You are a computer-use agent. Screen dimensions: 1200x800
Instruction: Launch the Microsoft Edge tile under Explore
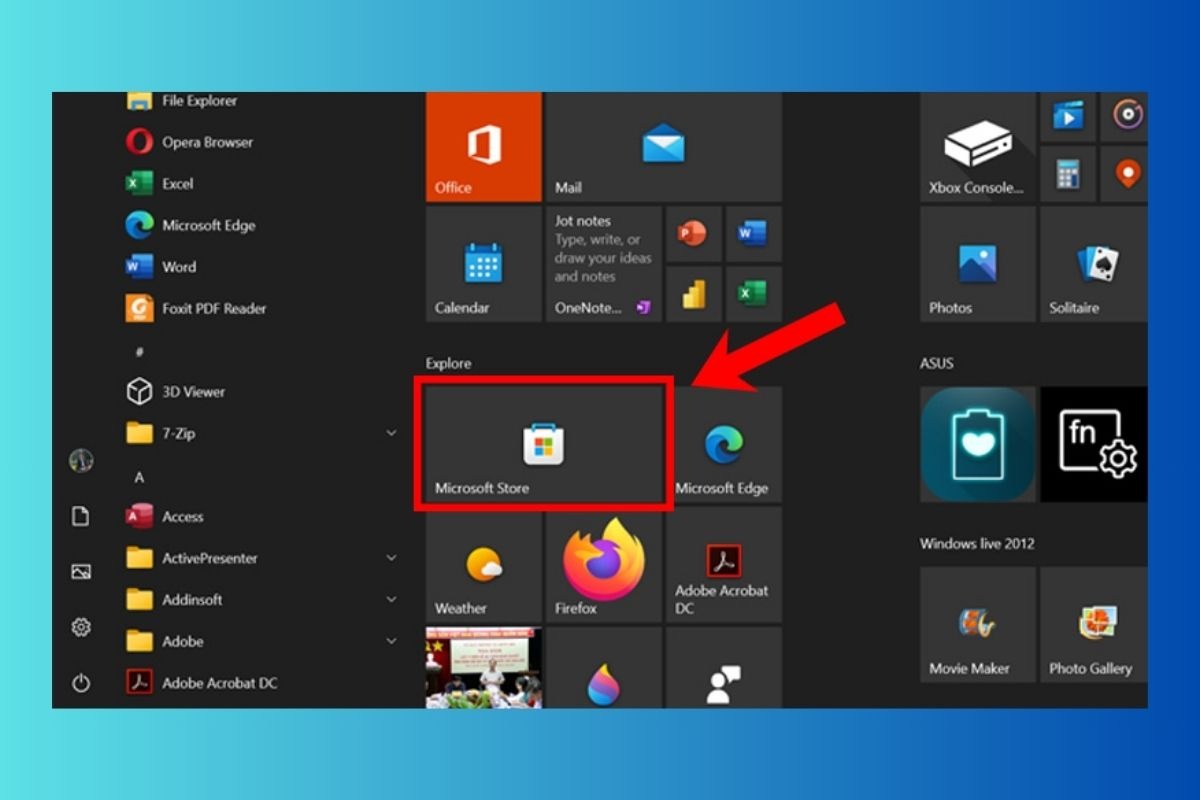[724, 444]
